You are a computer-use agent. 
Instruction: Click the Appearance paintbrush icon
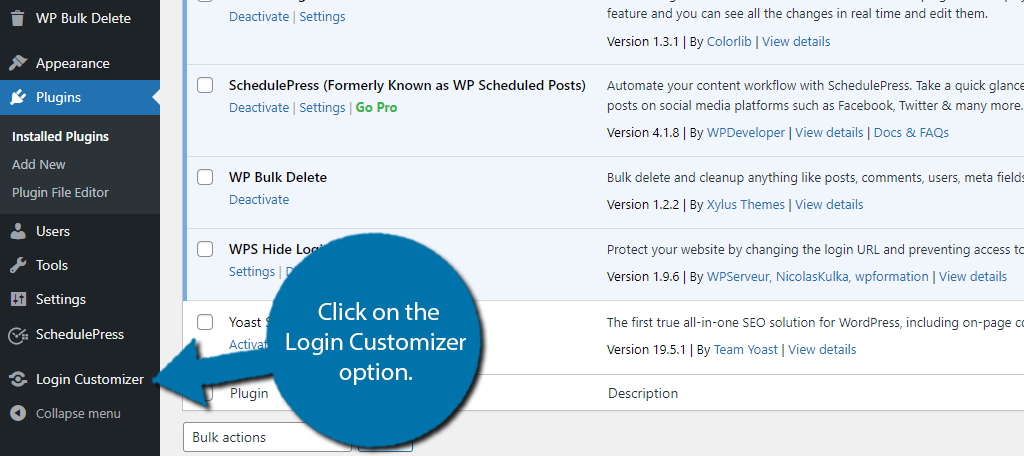click(x=18, y=63)
